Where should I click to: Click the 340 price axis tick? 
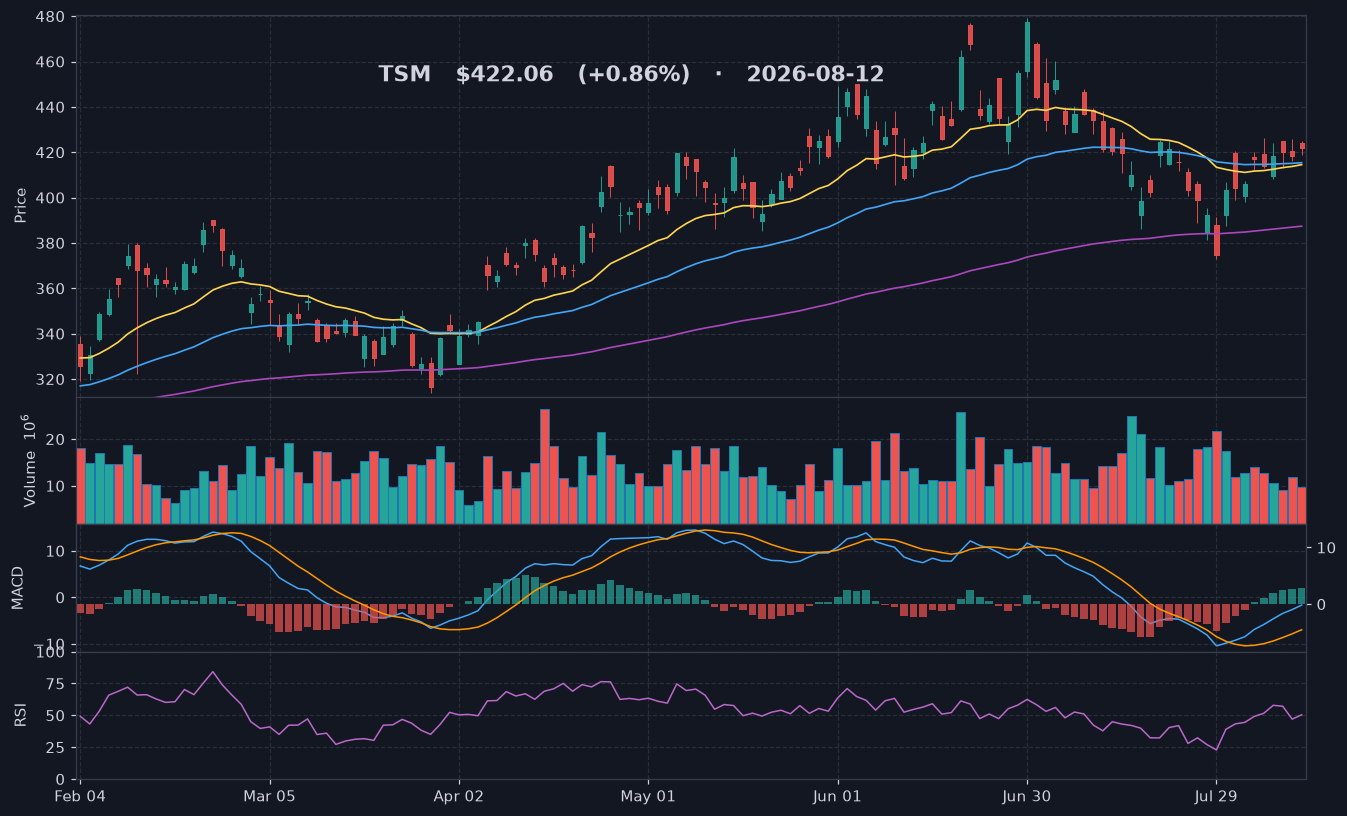(x=50, y=334)
